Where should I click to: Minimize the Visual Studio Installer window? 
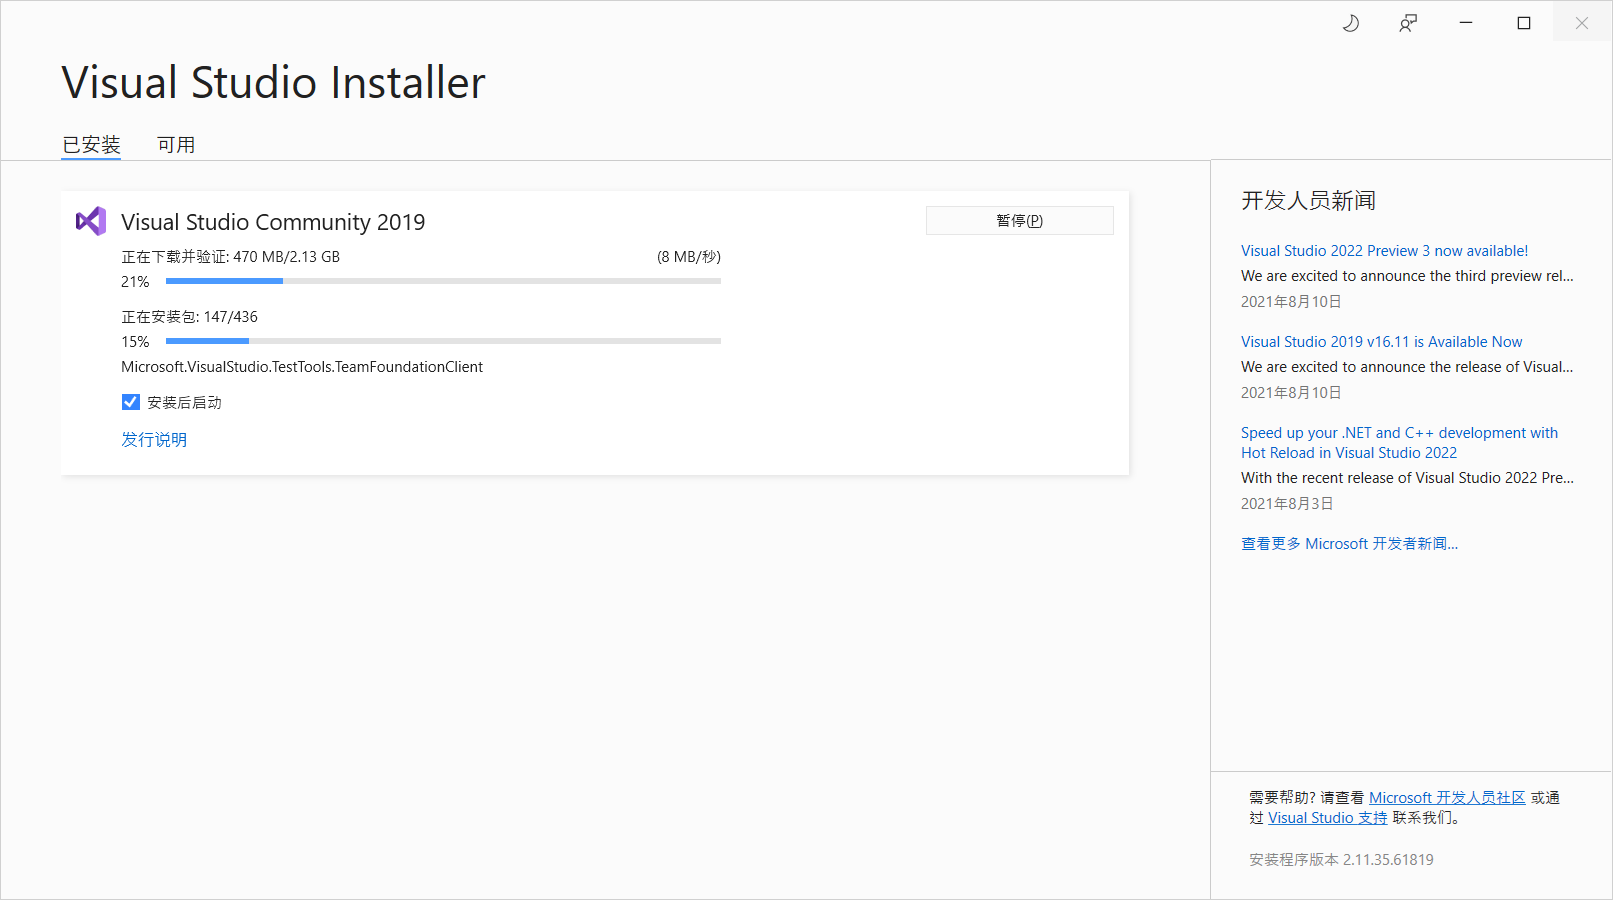click(x=1466, y=22)
